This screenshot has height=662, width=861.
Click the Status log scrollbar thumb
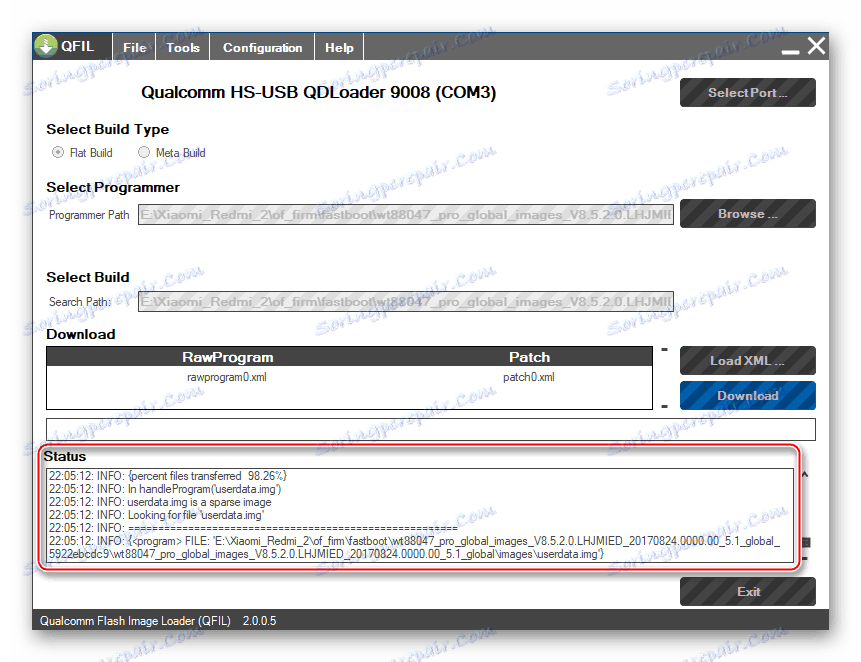coord(806,542)
